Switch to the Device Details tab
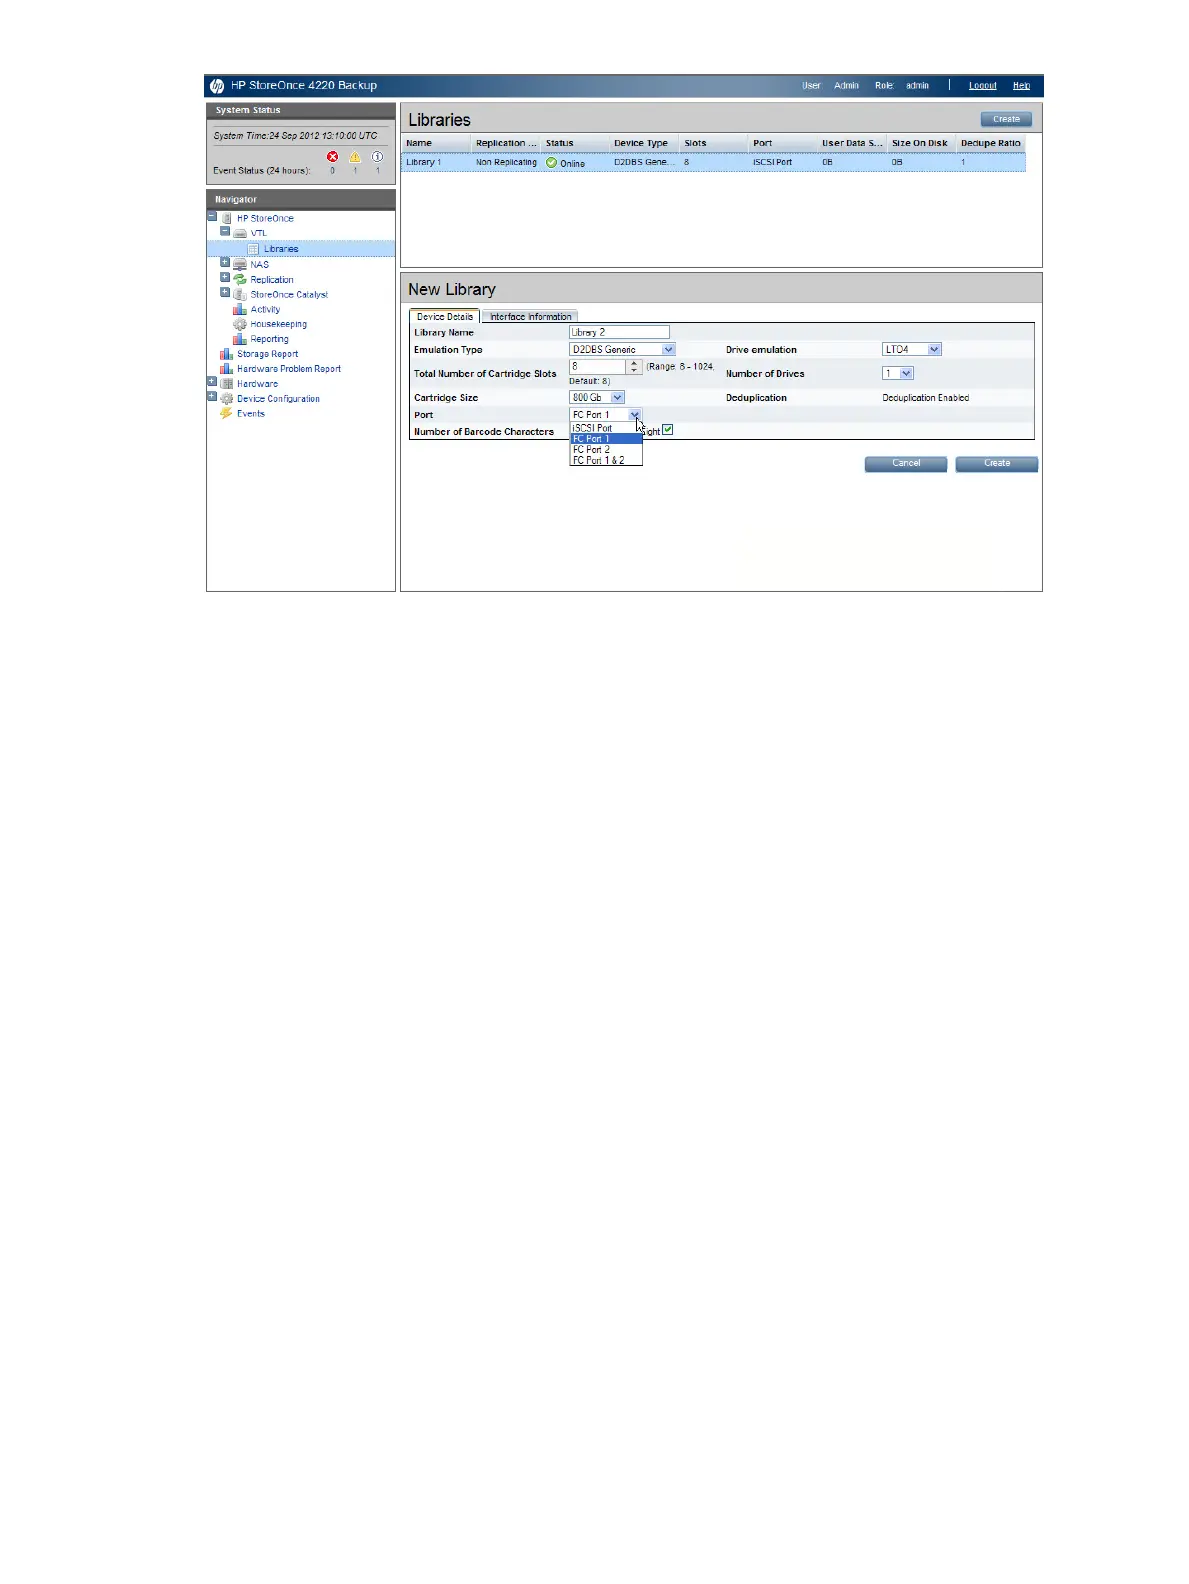The width and height of the screenshot is (1189, 1584). pyautogui.click(x=445, y=317)
